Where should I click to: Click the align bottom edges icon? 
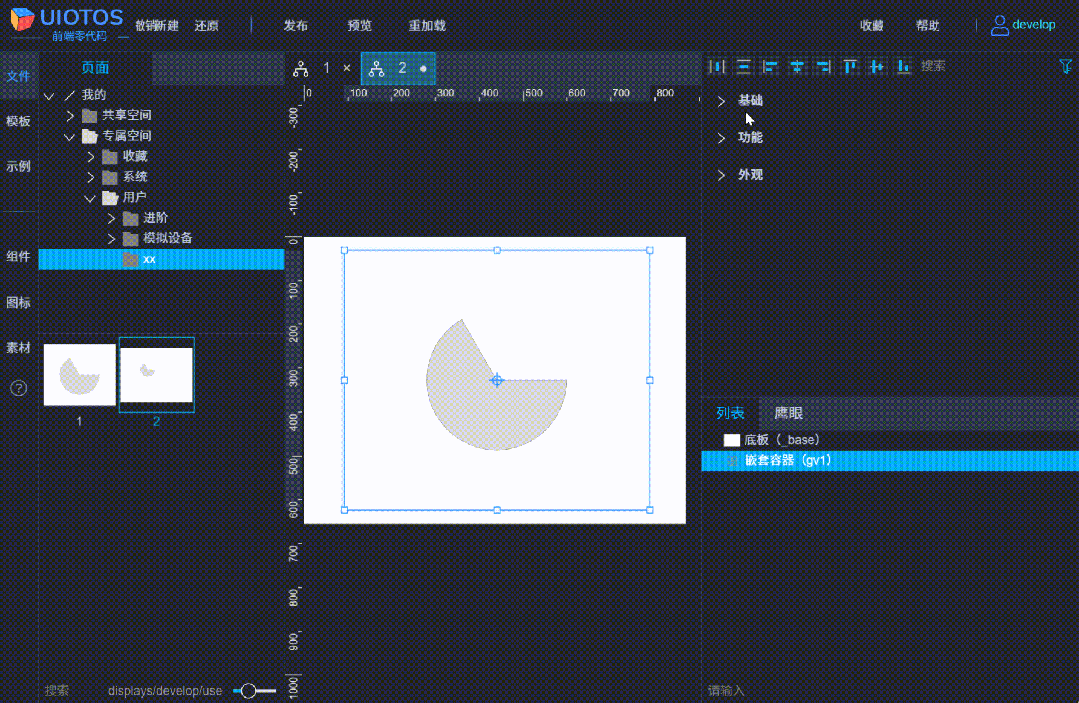pyautogui.click(x=904, y=67)
